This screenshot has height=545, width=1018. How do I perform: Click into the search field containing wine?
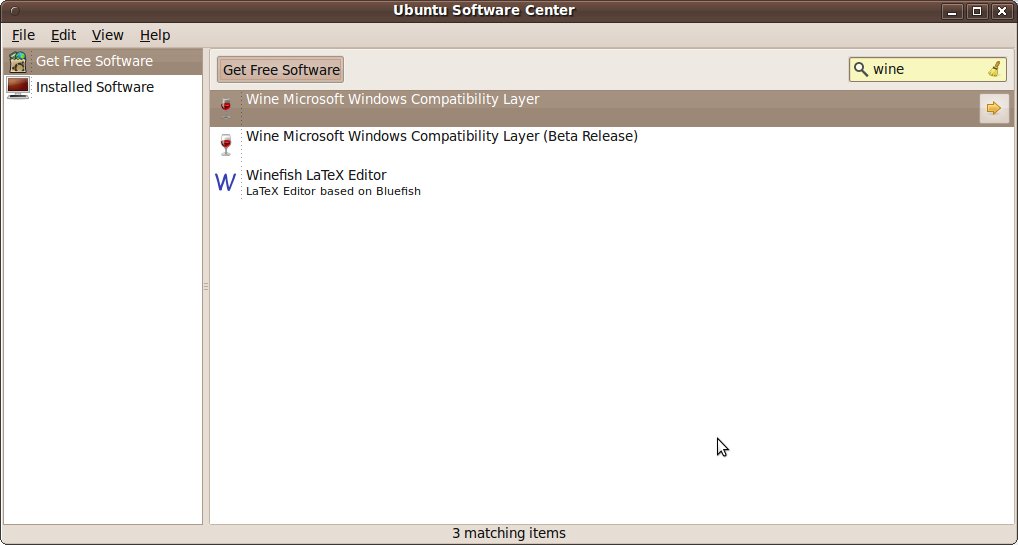click(927, 69)
